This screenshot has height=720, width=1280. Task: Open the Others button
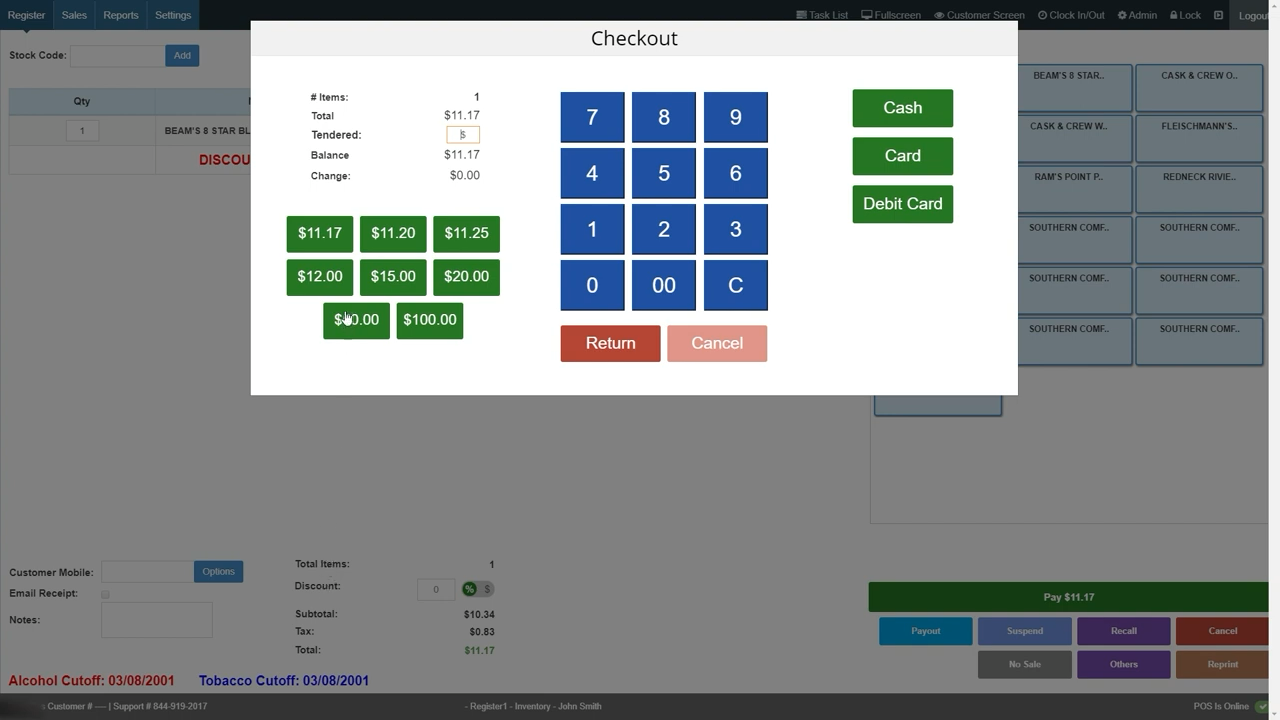pyautogui.click(x=1124, y=664)
